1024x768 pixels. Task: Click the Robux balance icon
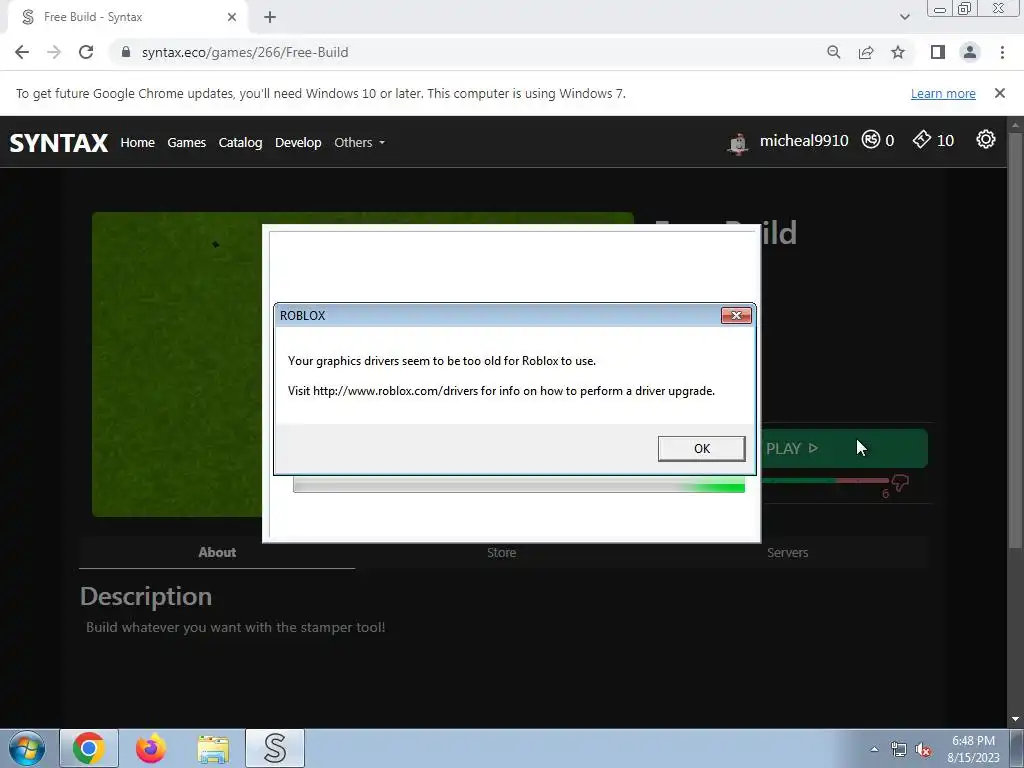[871, 140]
